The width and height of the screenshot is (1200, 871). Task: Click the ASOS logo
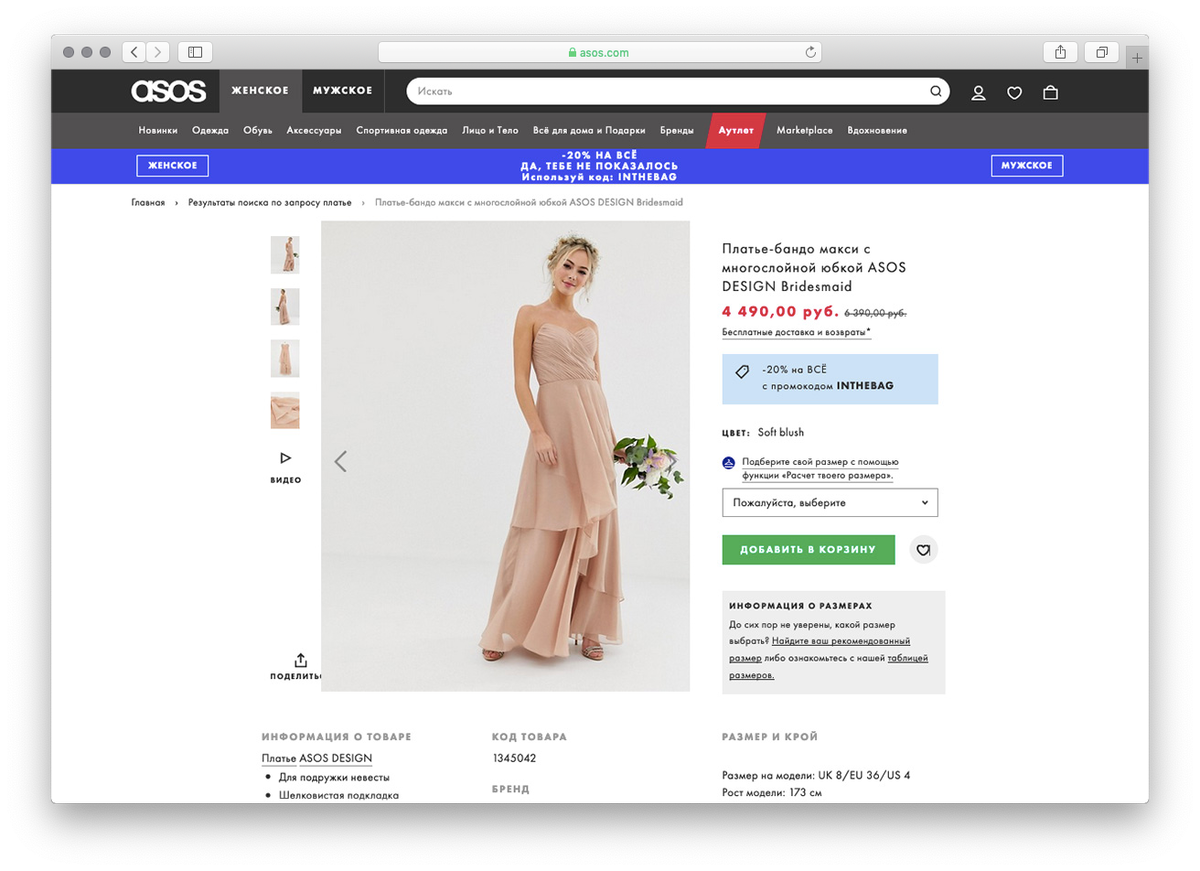pos(168,91)
